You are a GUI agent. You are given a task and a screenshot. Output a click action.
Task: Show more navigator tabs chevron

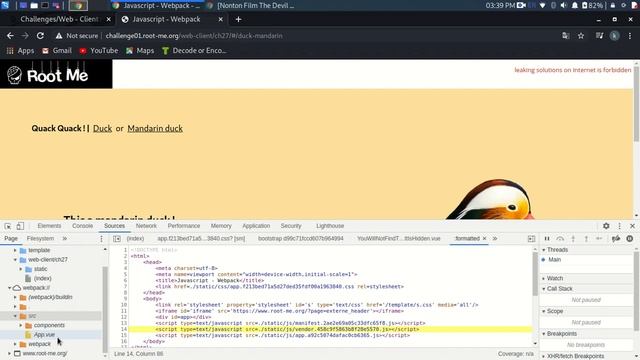(x=64, y=238)
